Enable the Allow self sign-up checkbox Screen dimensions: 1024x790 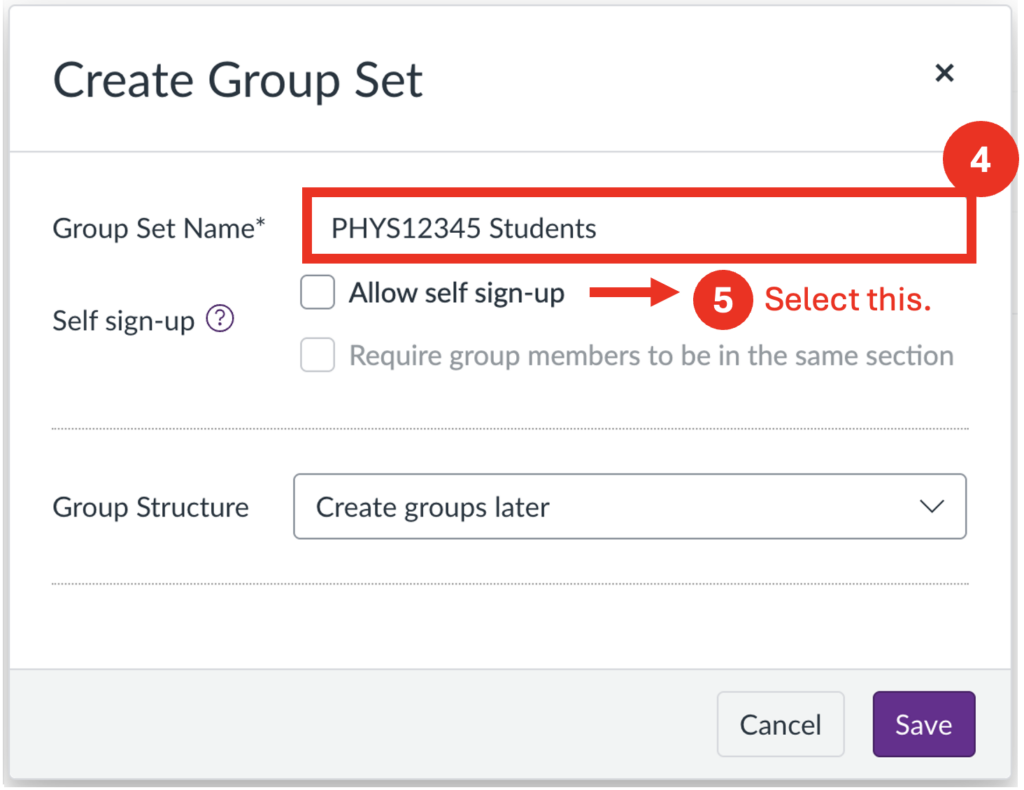pyautogui.click(x=318, y=293)
